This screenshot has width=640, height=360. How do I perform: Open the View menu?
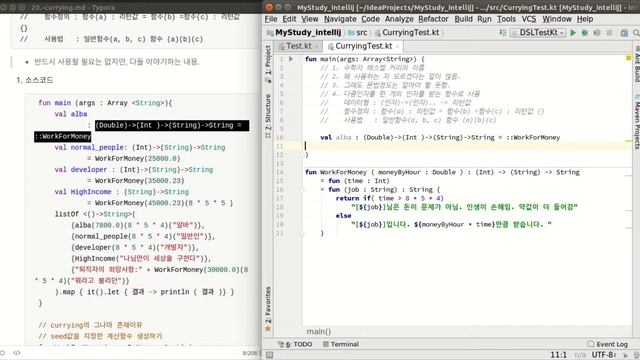click(x=310, y=19)
